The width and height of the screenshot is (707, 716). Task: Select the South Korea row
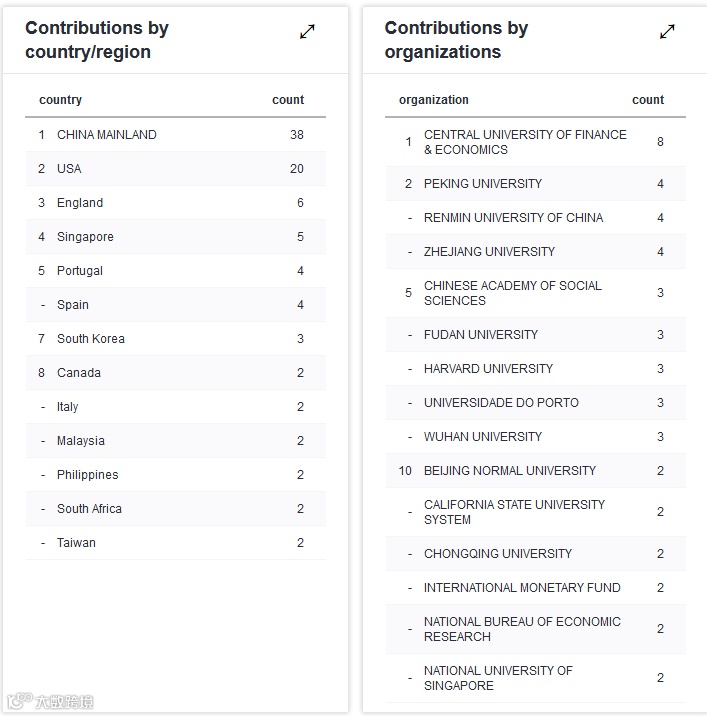[91, 339]
